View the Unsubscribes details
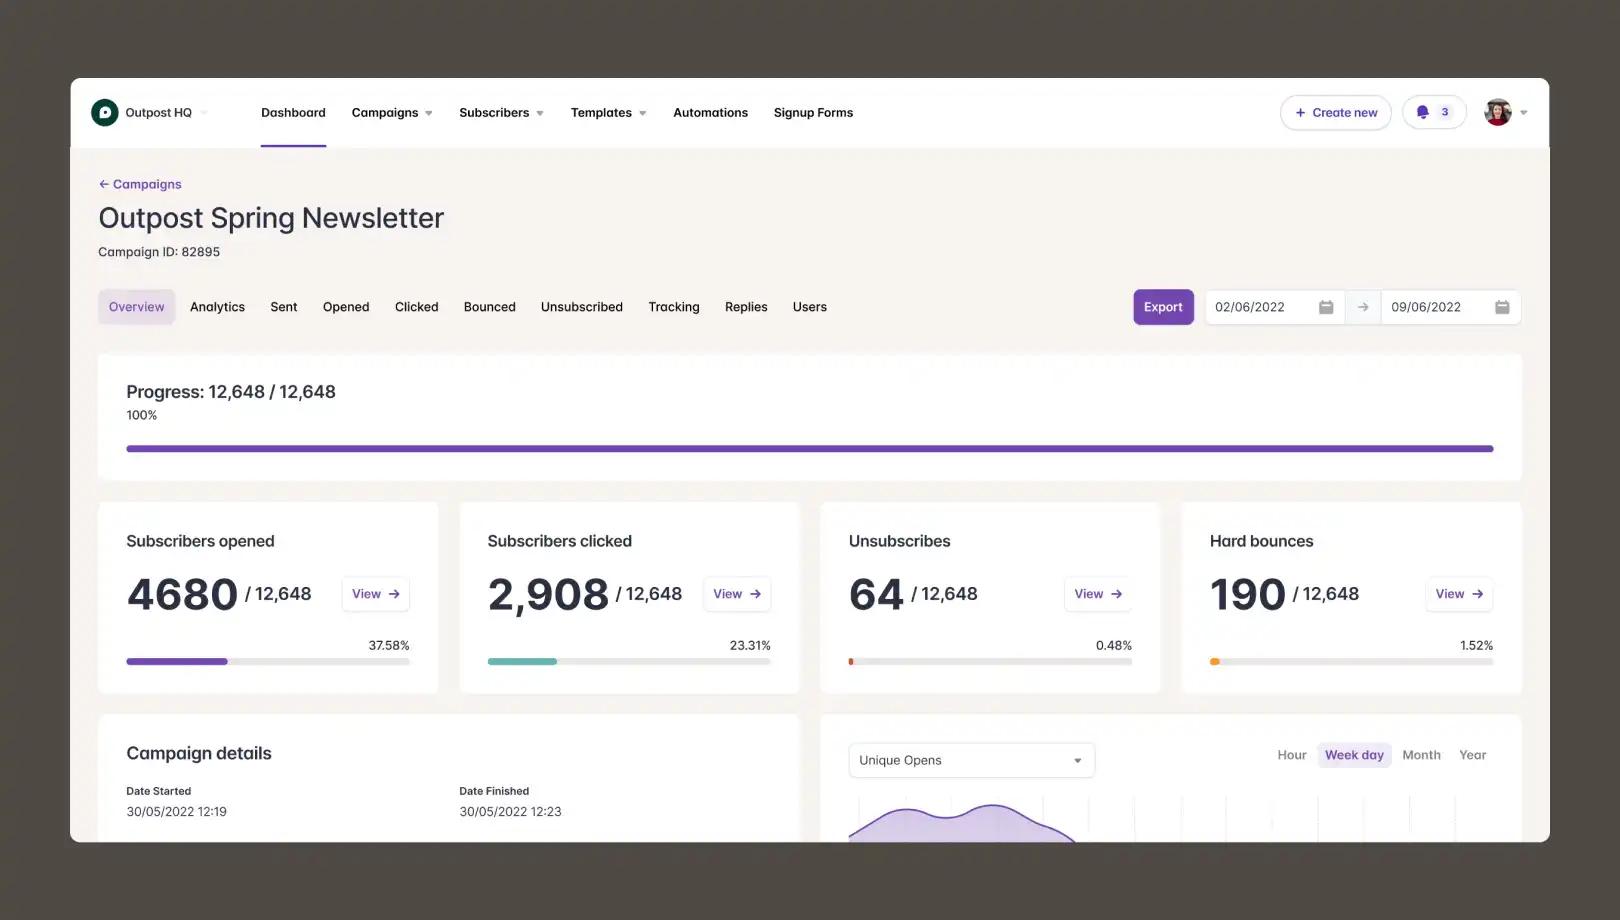Image resolution: width=1620 pixels, height=920 pixels. click(1097, 594)
